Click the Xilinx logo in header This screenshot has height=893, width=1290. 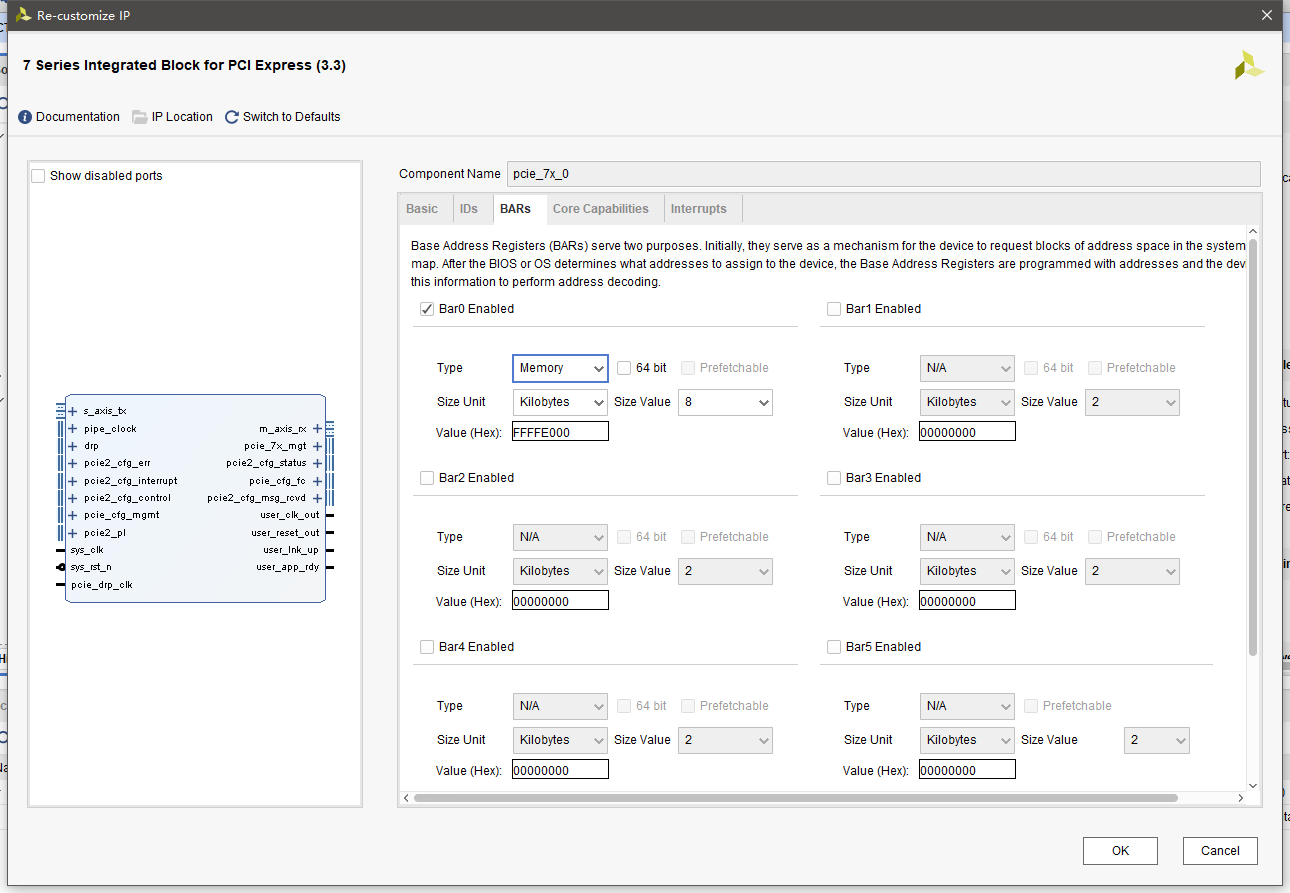(x=1248, y=66)
